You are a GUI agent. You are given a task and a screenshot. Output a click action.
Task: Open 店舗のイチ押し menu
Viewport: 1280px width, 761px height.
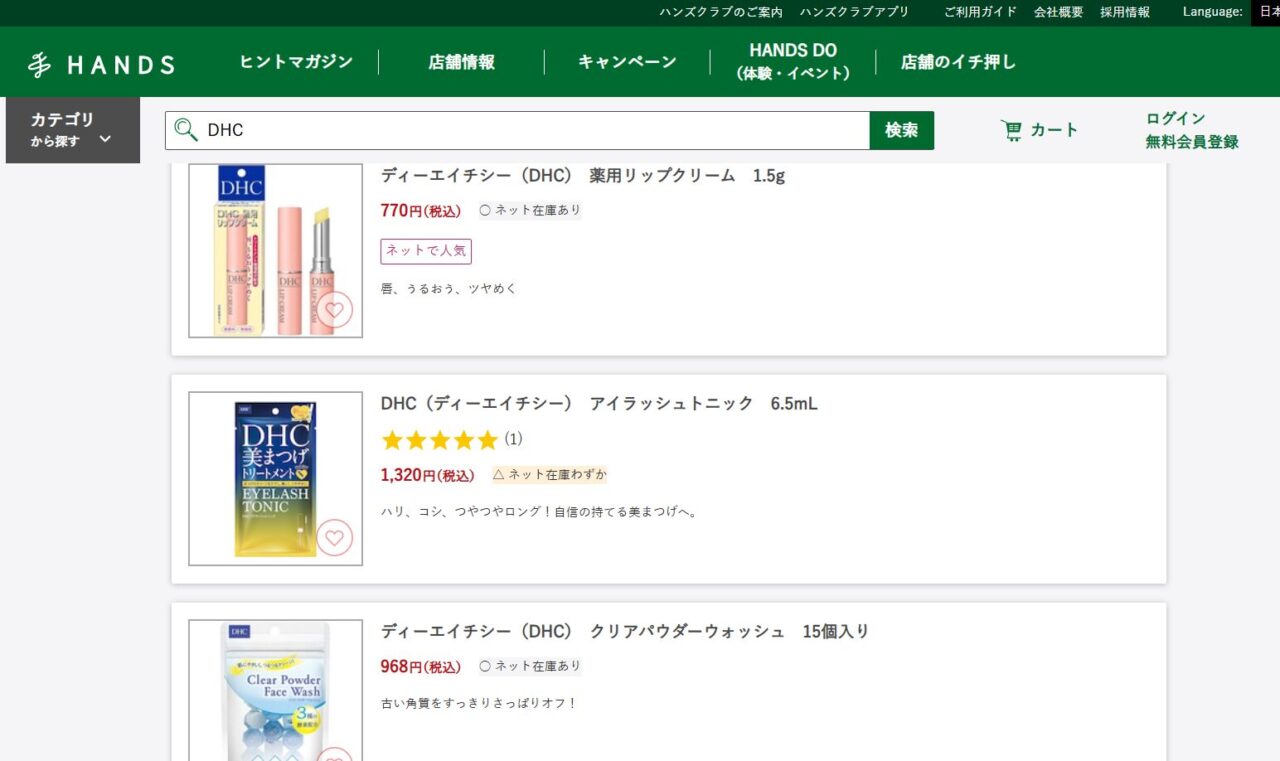(958, 62)
